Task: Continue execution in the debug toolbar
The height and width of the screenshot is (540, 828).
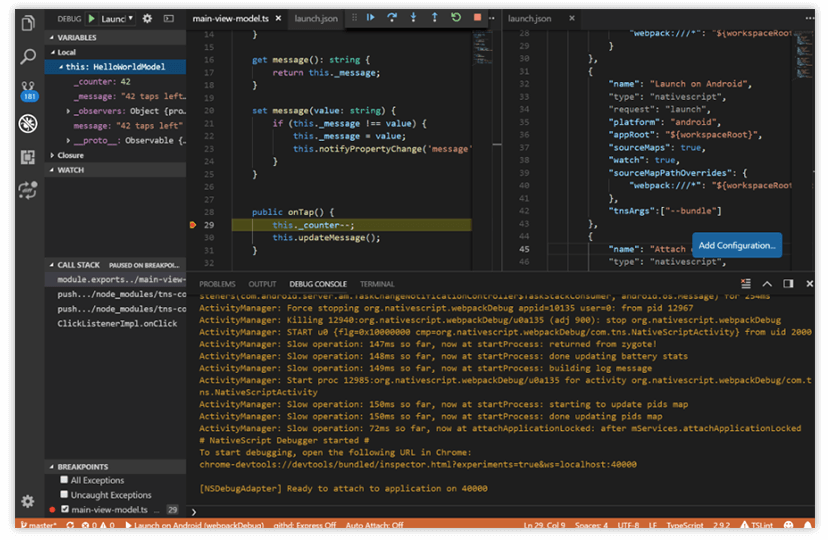Action: [x=371, y=17]
